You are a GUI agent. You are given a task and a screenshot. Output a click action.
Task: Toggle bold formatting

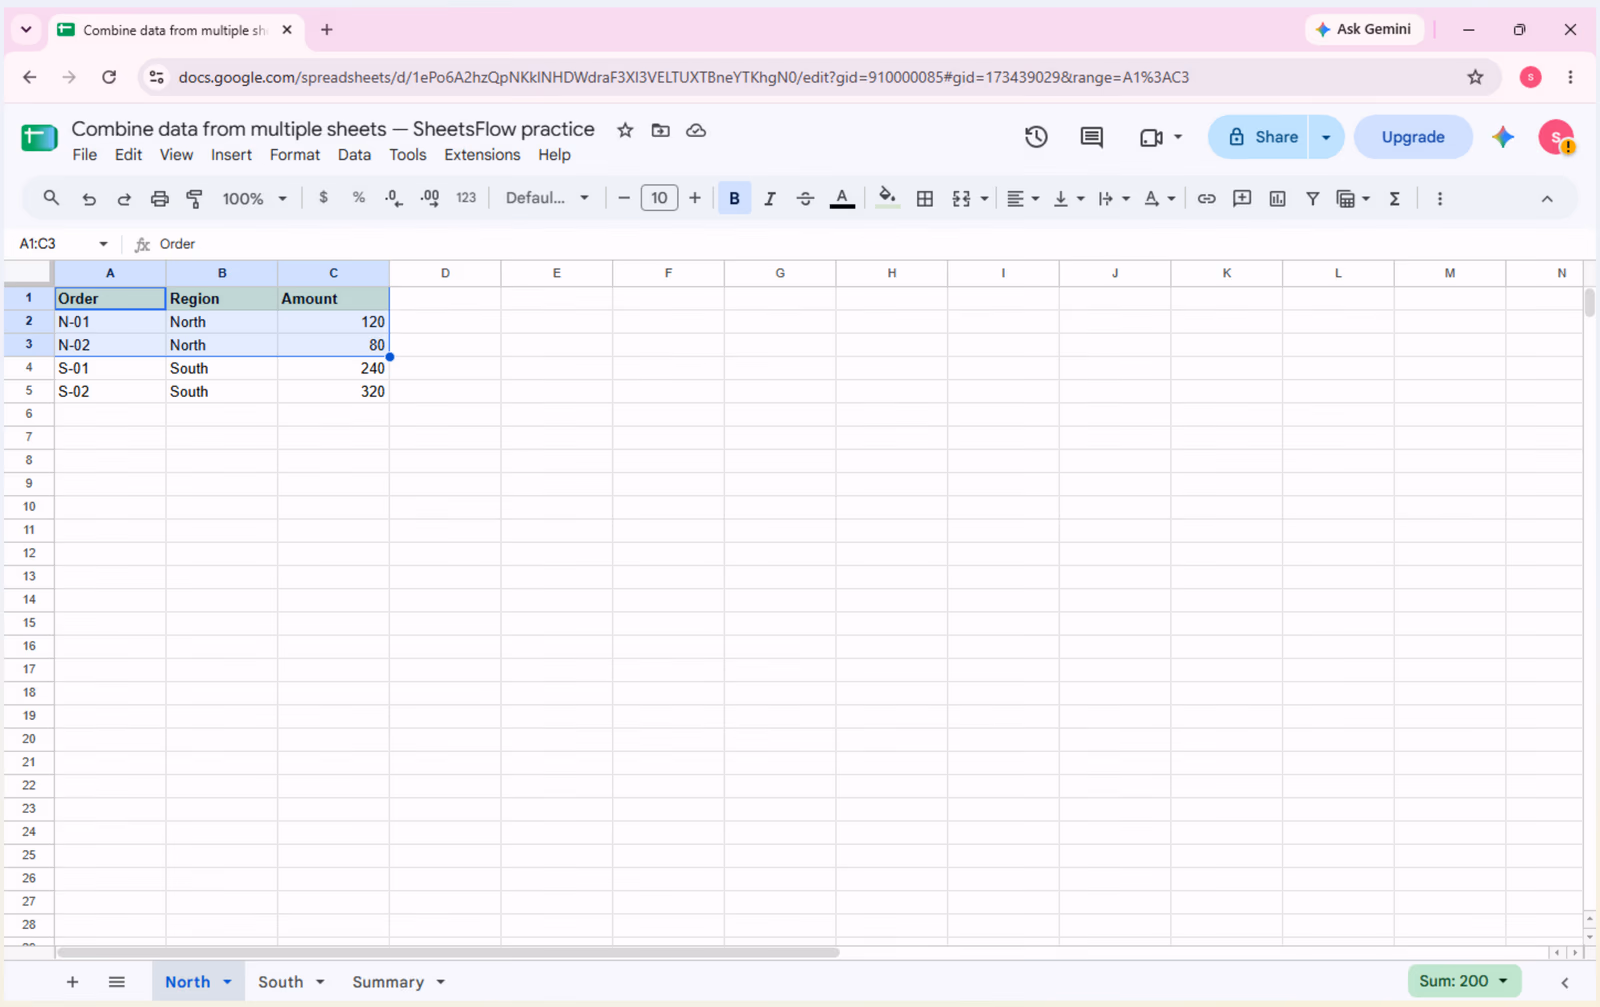tap(734, 198)
